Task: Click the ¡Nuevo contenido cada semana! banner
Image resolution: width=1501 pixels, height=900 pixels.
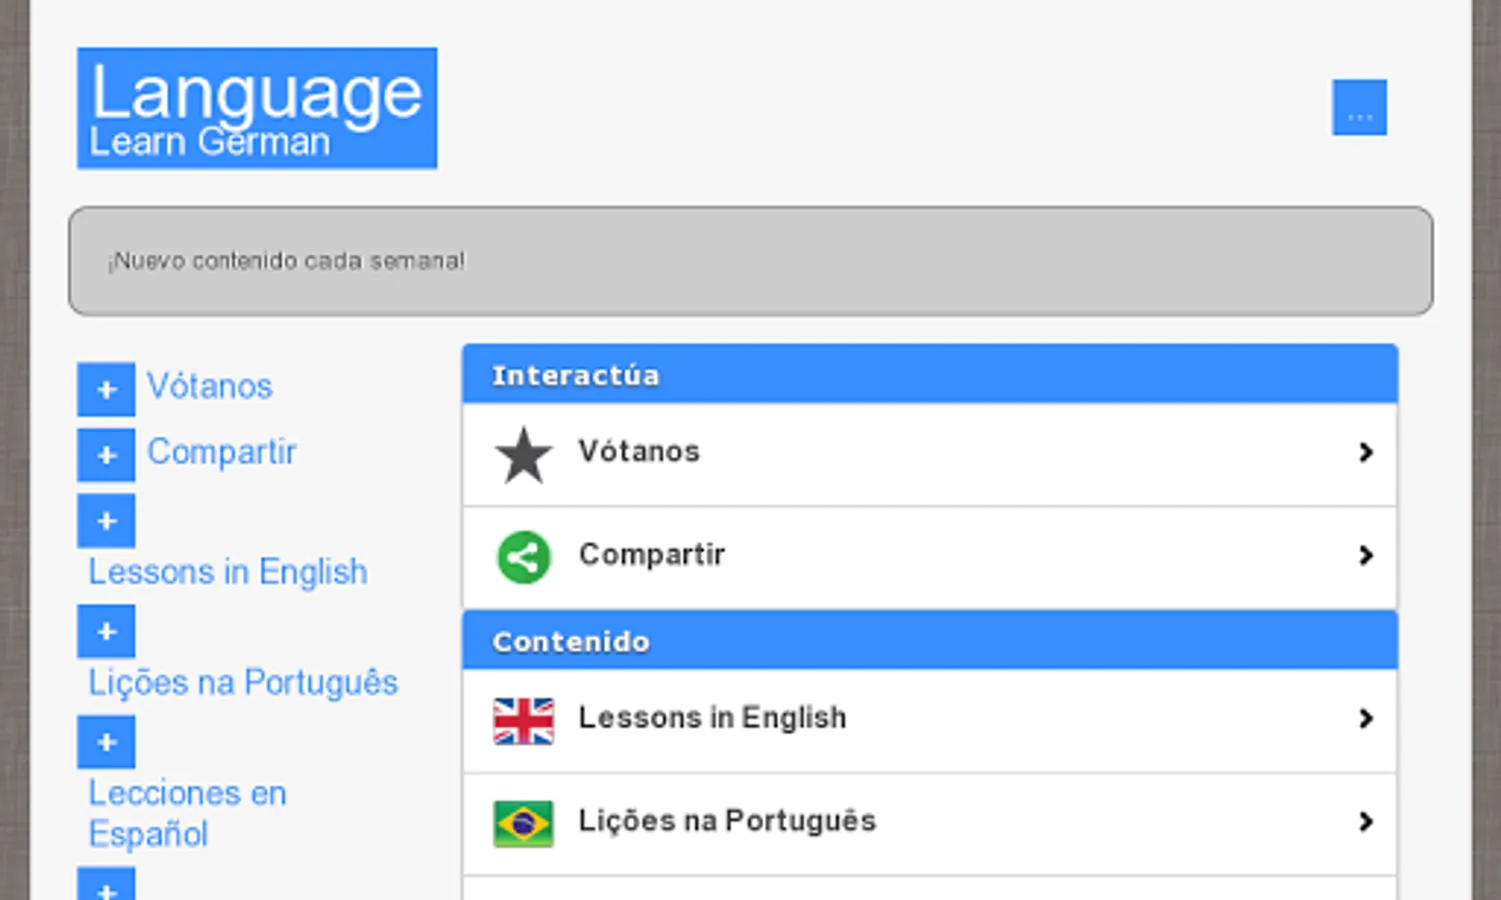Action: coord(750,261)
